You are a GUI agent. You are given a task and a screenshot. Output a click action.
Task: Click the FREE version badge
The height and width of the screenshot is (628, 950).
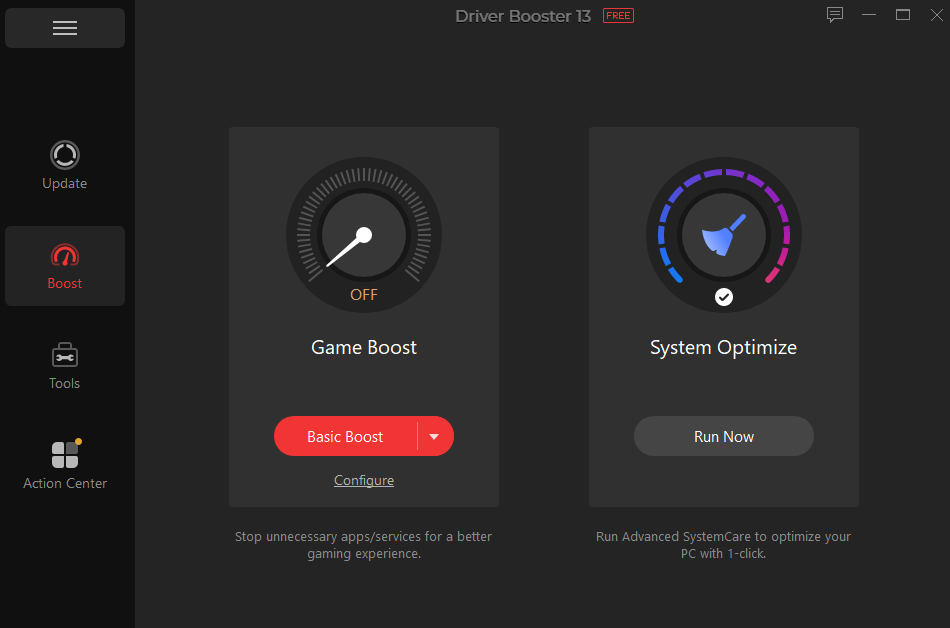pyautogui.click(x=617, y=15)
